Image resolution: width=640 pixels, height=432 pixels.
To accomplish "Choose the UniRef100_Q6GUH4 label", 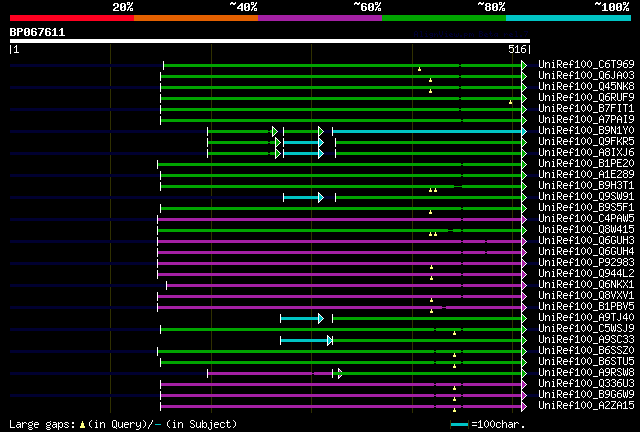I will (x=586, y=252).
